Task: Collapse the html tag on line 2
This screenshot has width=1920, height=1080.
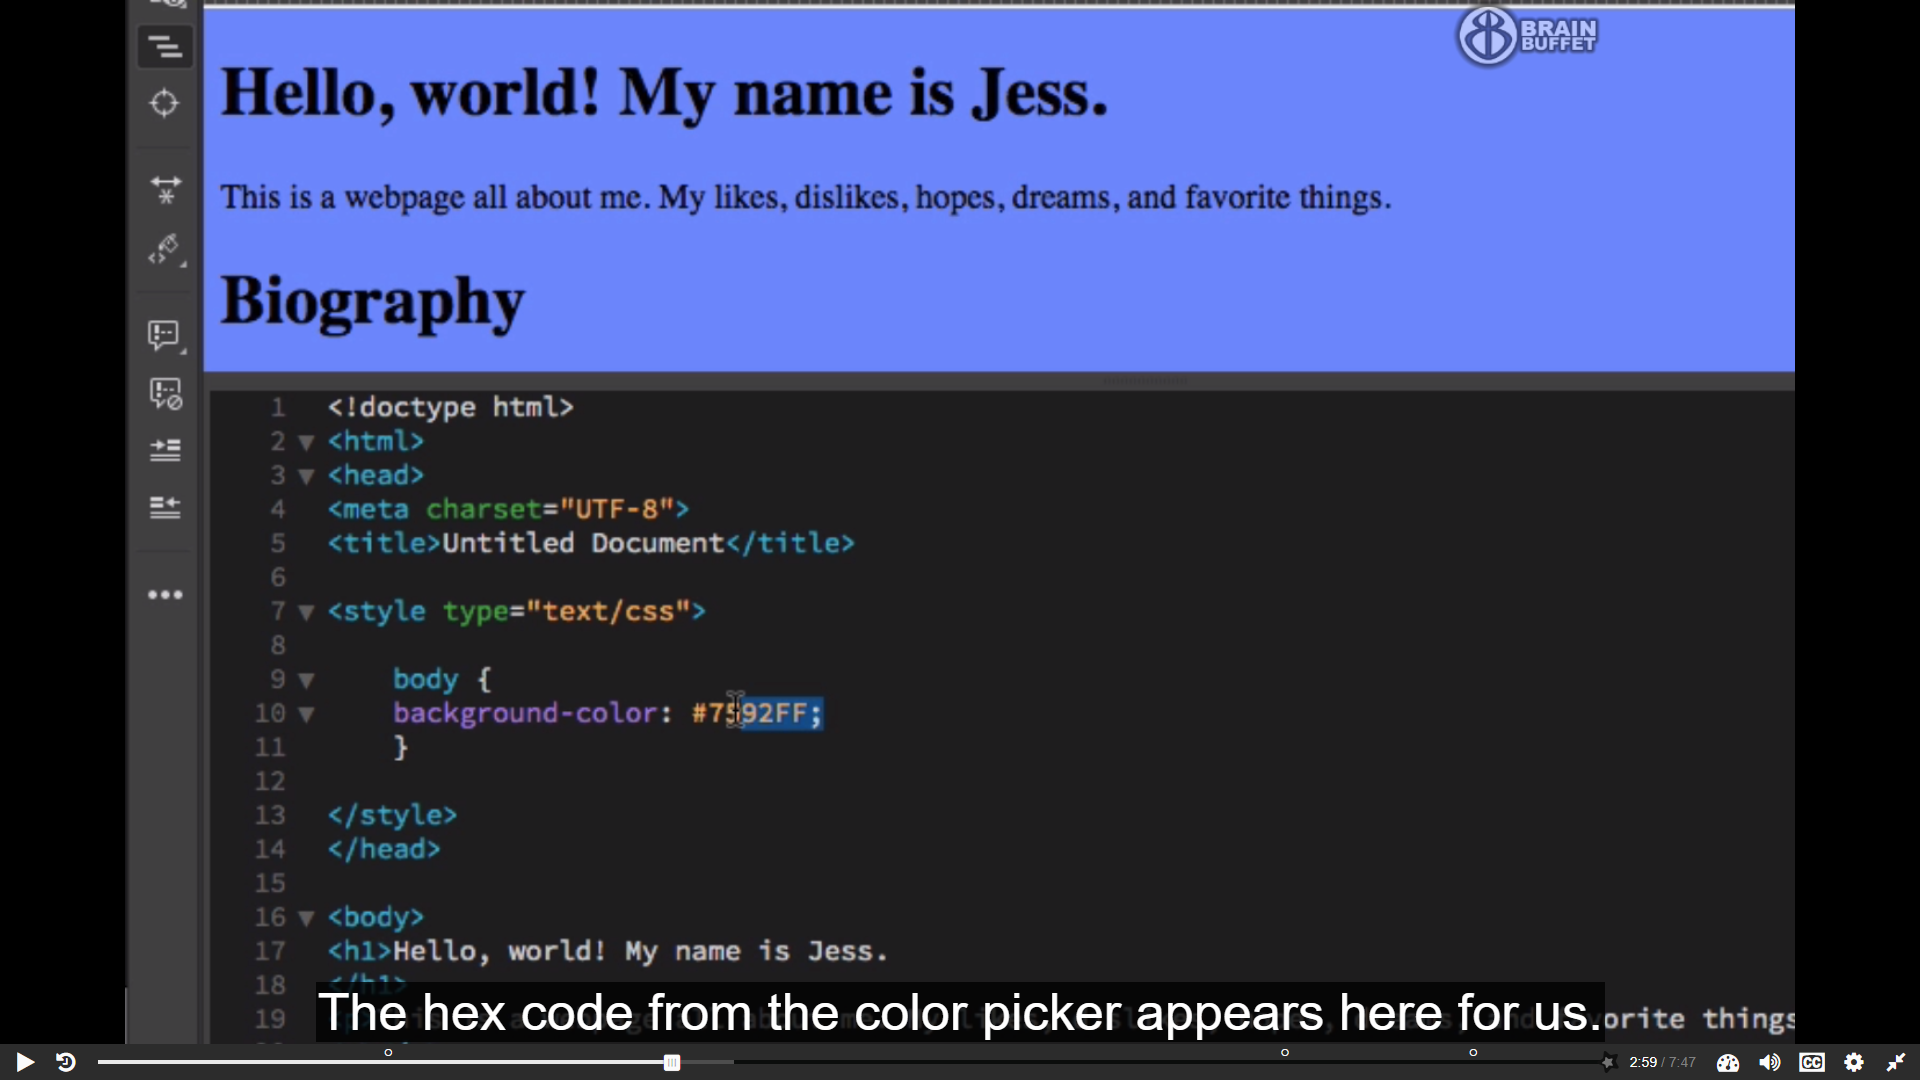Action: coord(306,442)
